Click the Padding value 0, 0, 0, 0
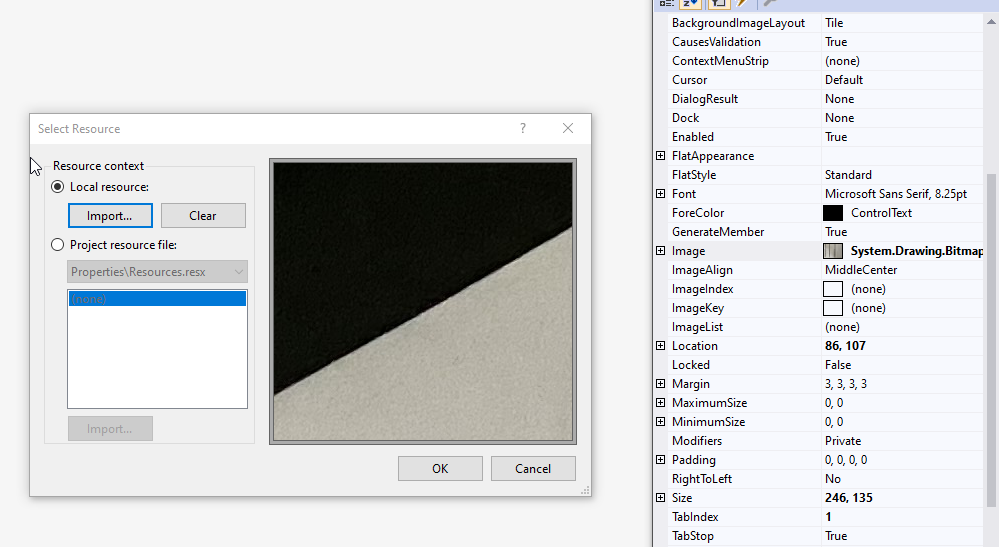 pyautogui.click(x=845, y=460)
